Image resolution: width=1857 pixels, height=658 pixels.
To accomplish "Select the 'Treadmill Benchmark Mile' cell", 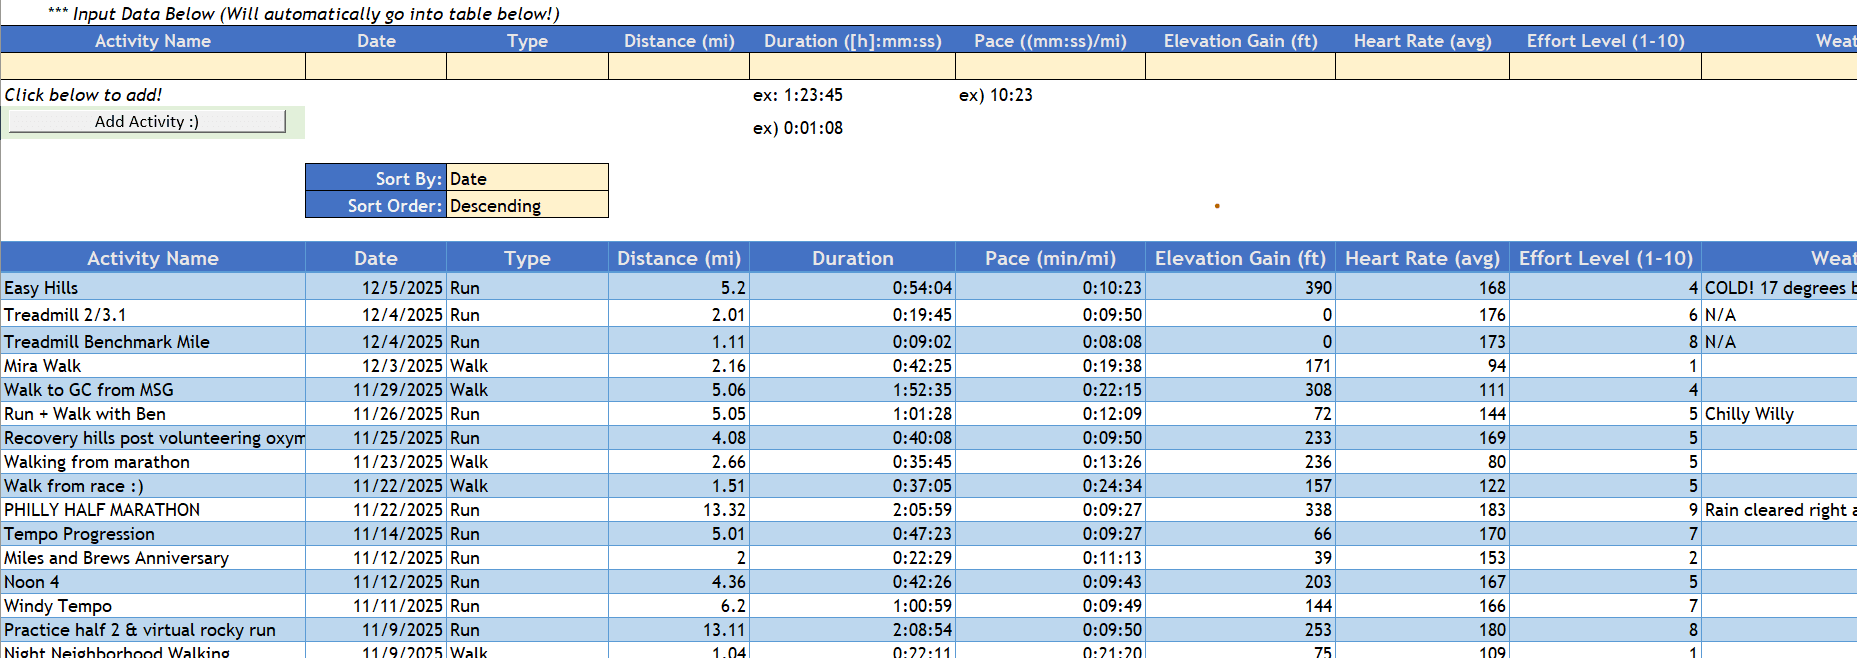I will point(153,341).
